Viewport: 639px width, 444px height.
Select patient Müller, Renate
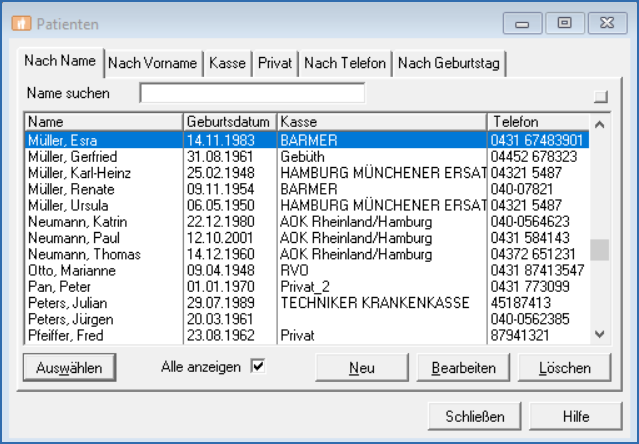click(307, 189)
